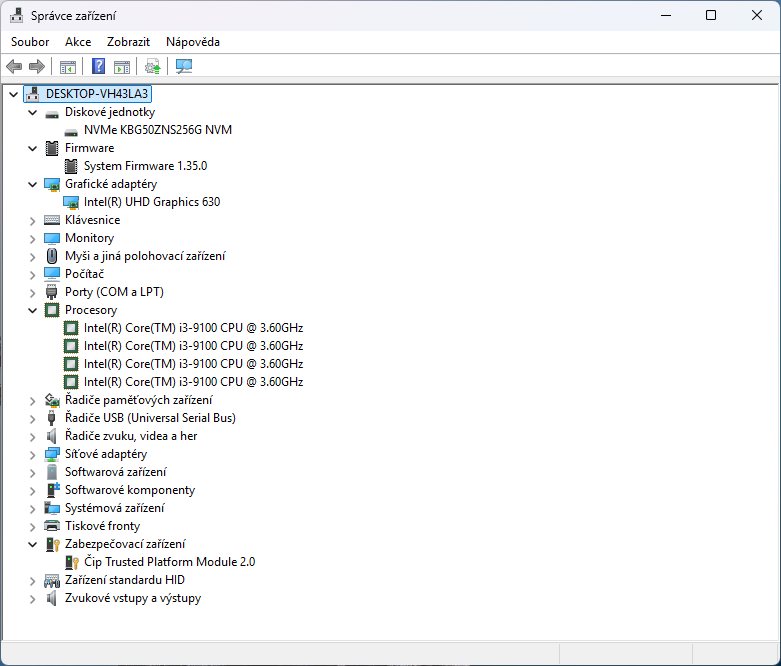Screen dimensions: 781x666
Task: Collapse the DESKTOP-VH43LA3 root node
Action: coord(13,94)
